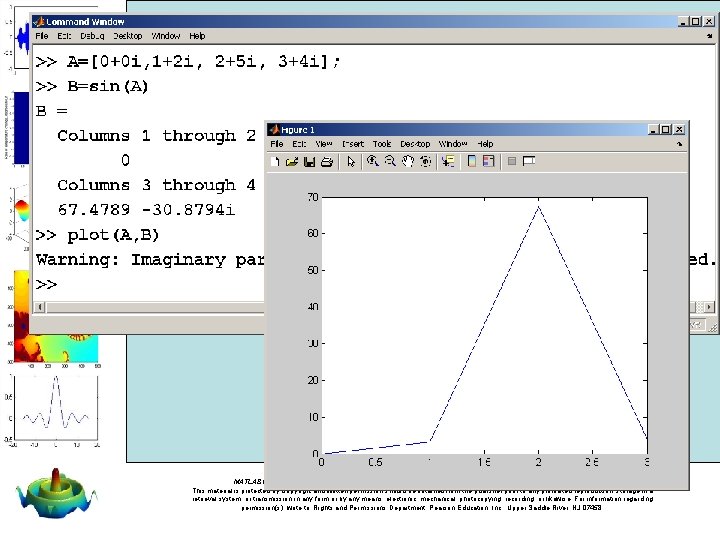The height and width of the screenshot is (540, 720).
Task: Click the dock arrow in Figure 1 menu bar
Action: (680, 144)
